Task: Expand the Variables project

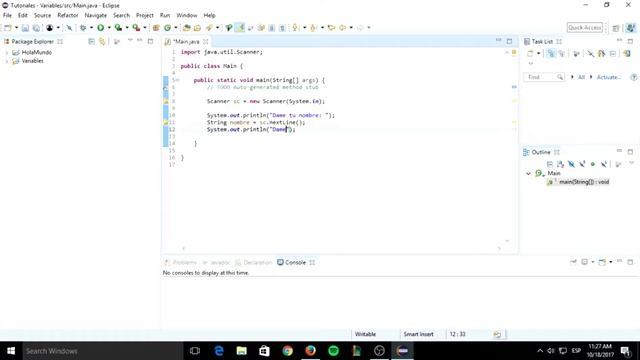Action: [7, 61]
